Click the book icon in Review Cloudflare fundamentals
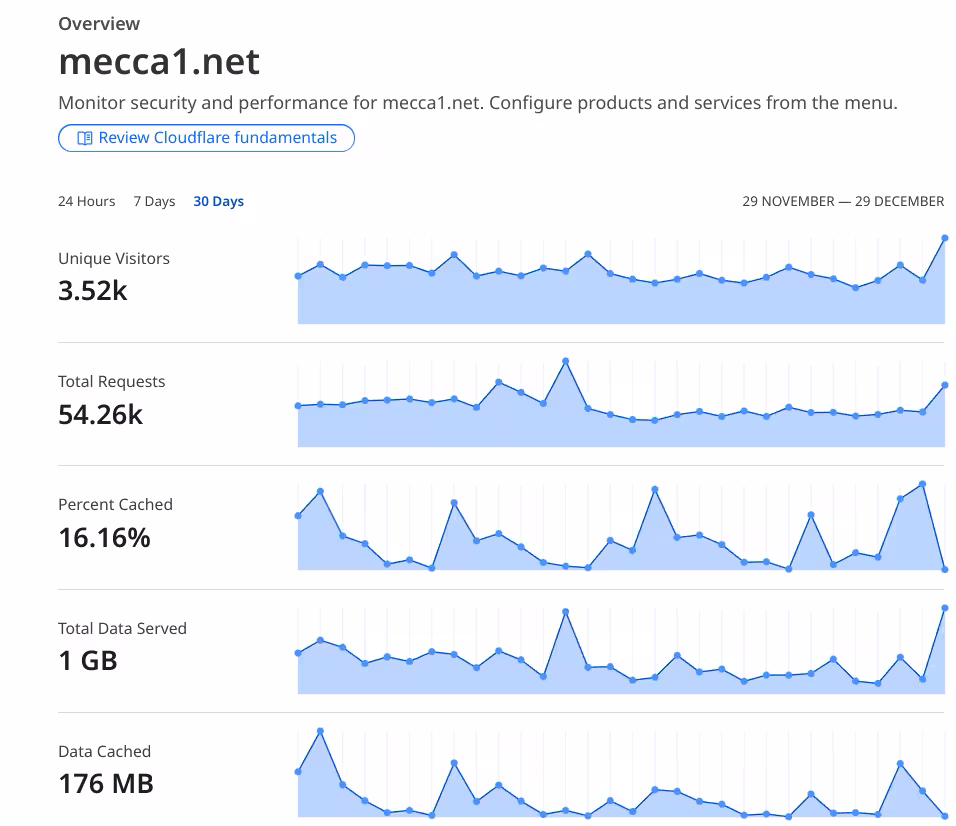The width and height of the screenshot is (956, 826). 85,138
